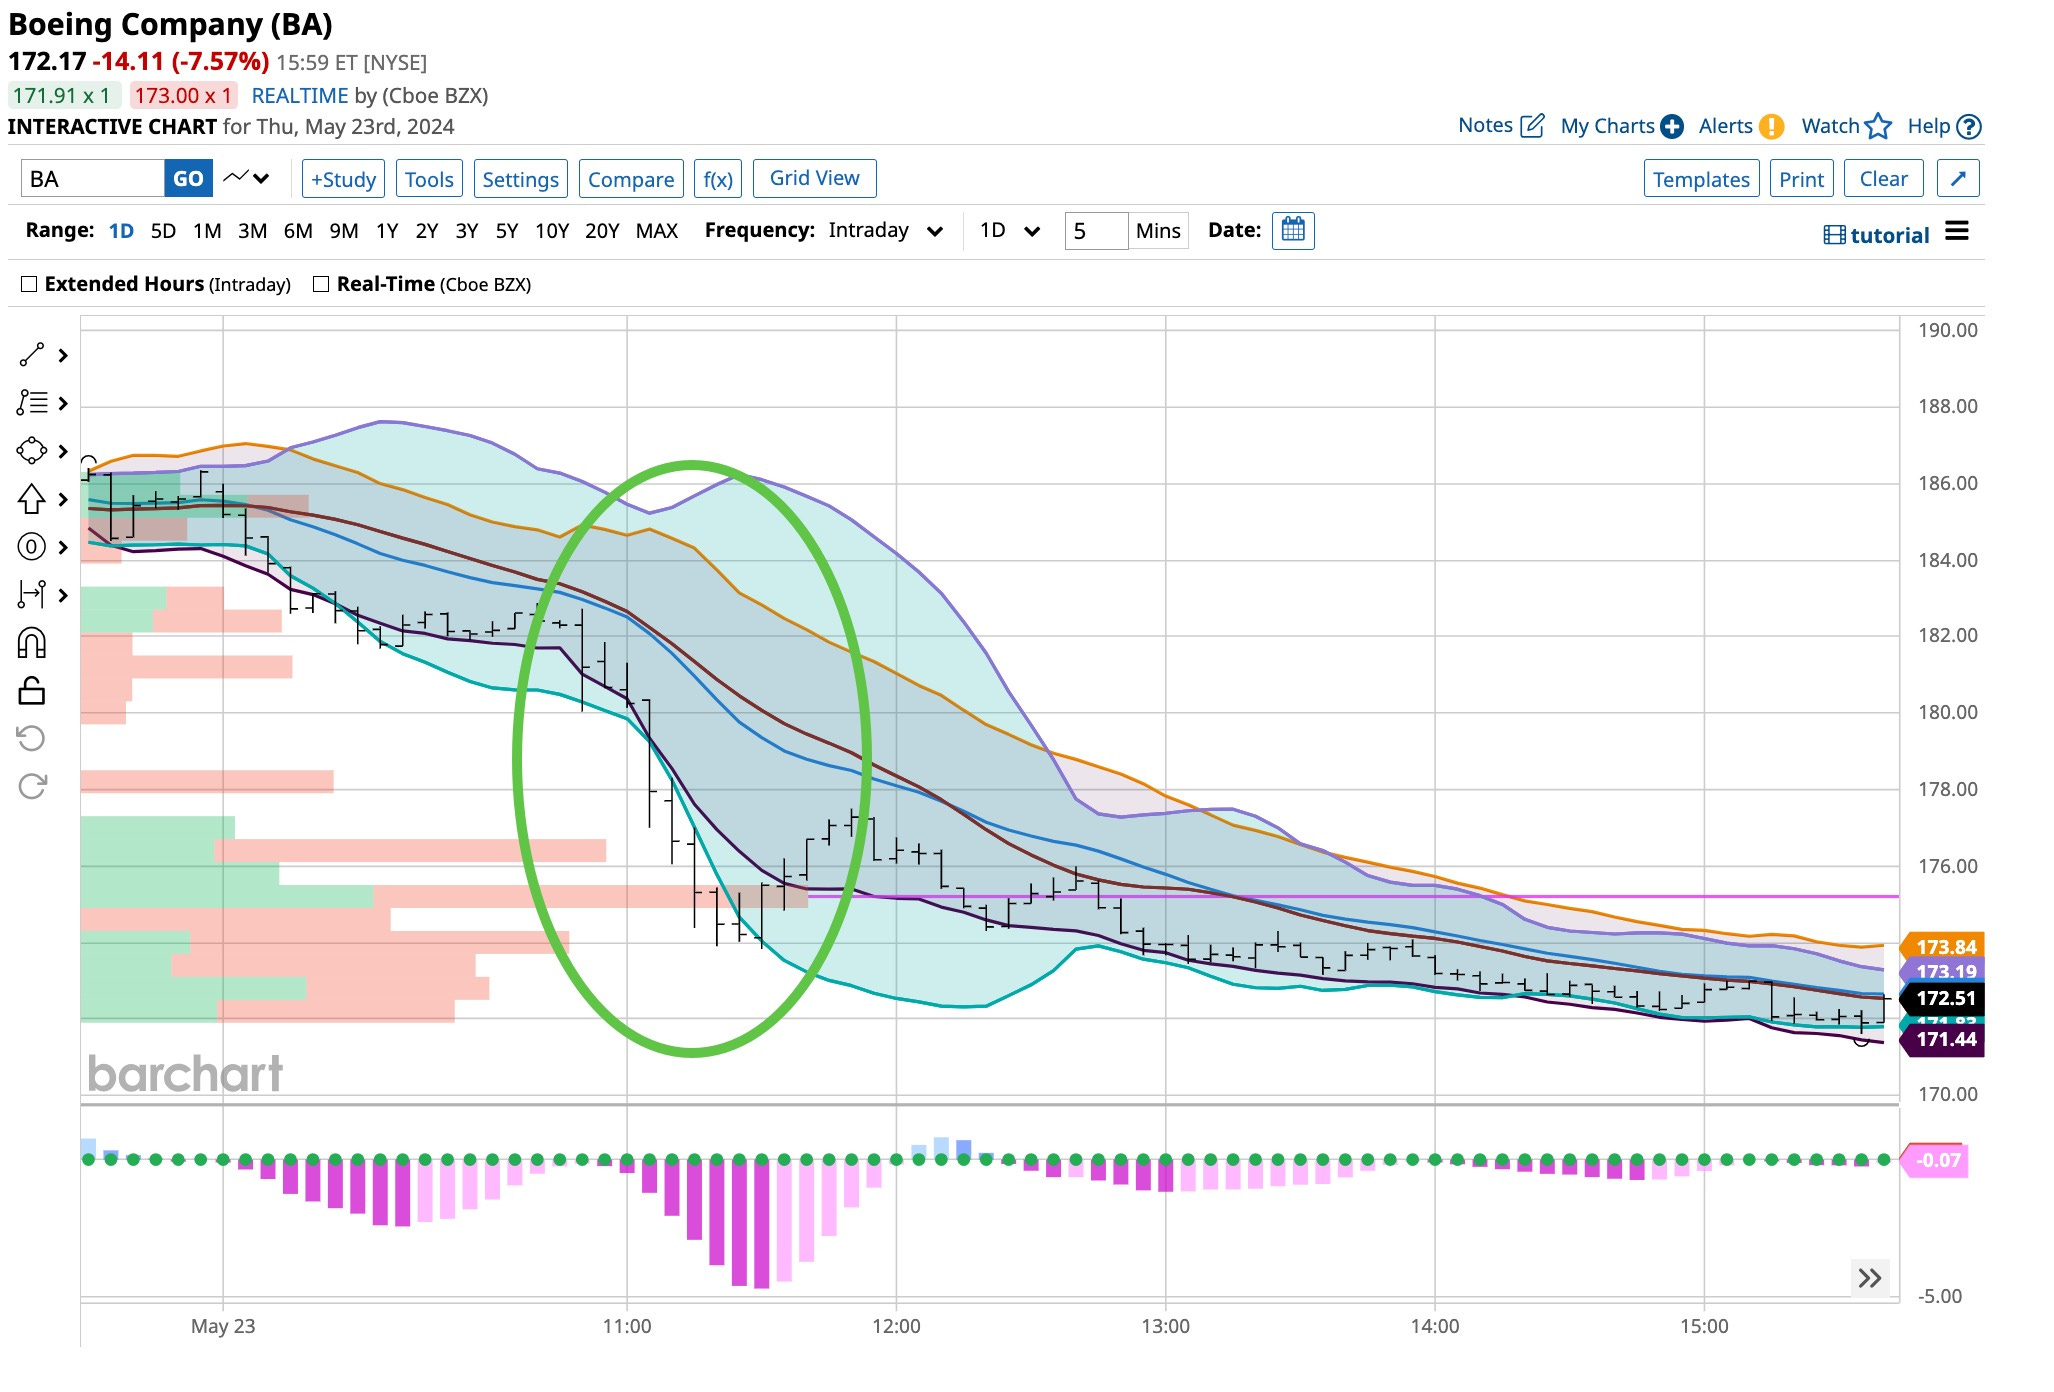Select the 10Y range
The width and height of the screenshot is (2054, 1392).
click(552, 231)
